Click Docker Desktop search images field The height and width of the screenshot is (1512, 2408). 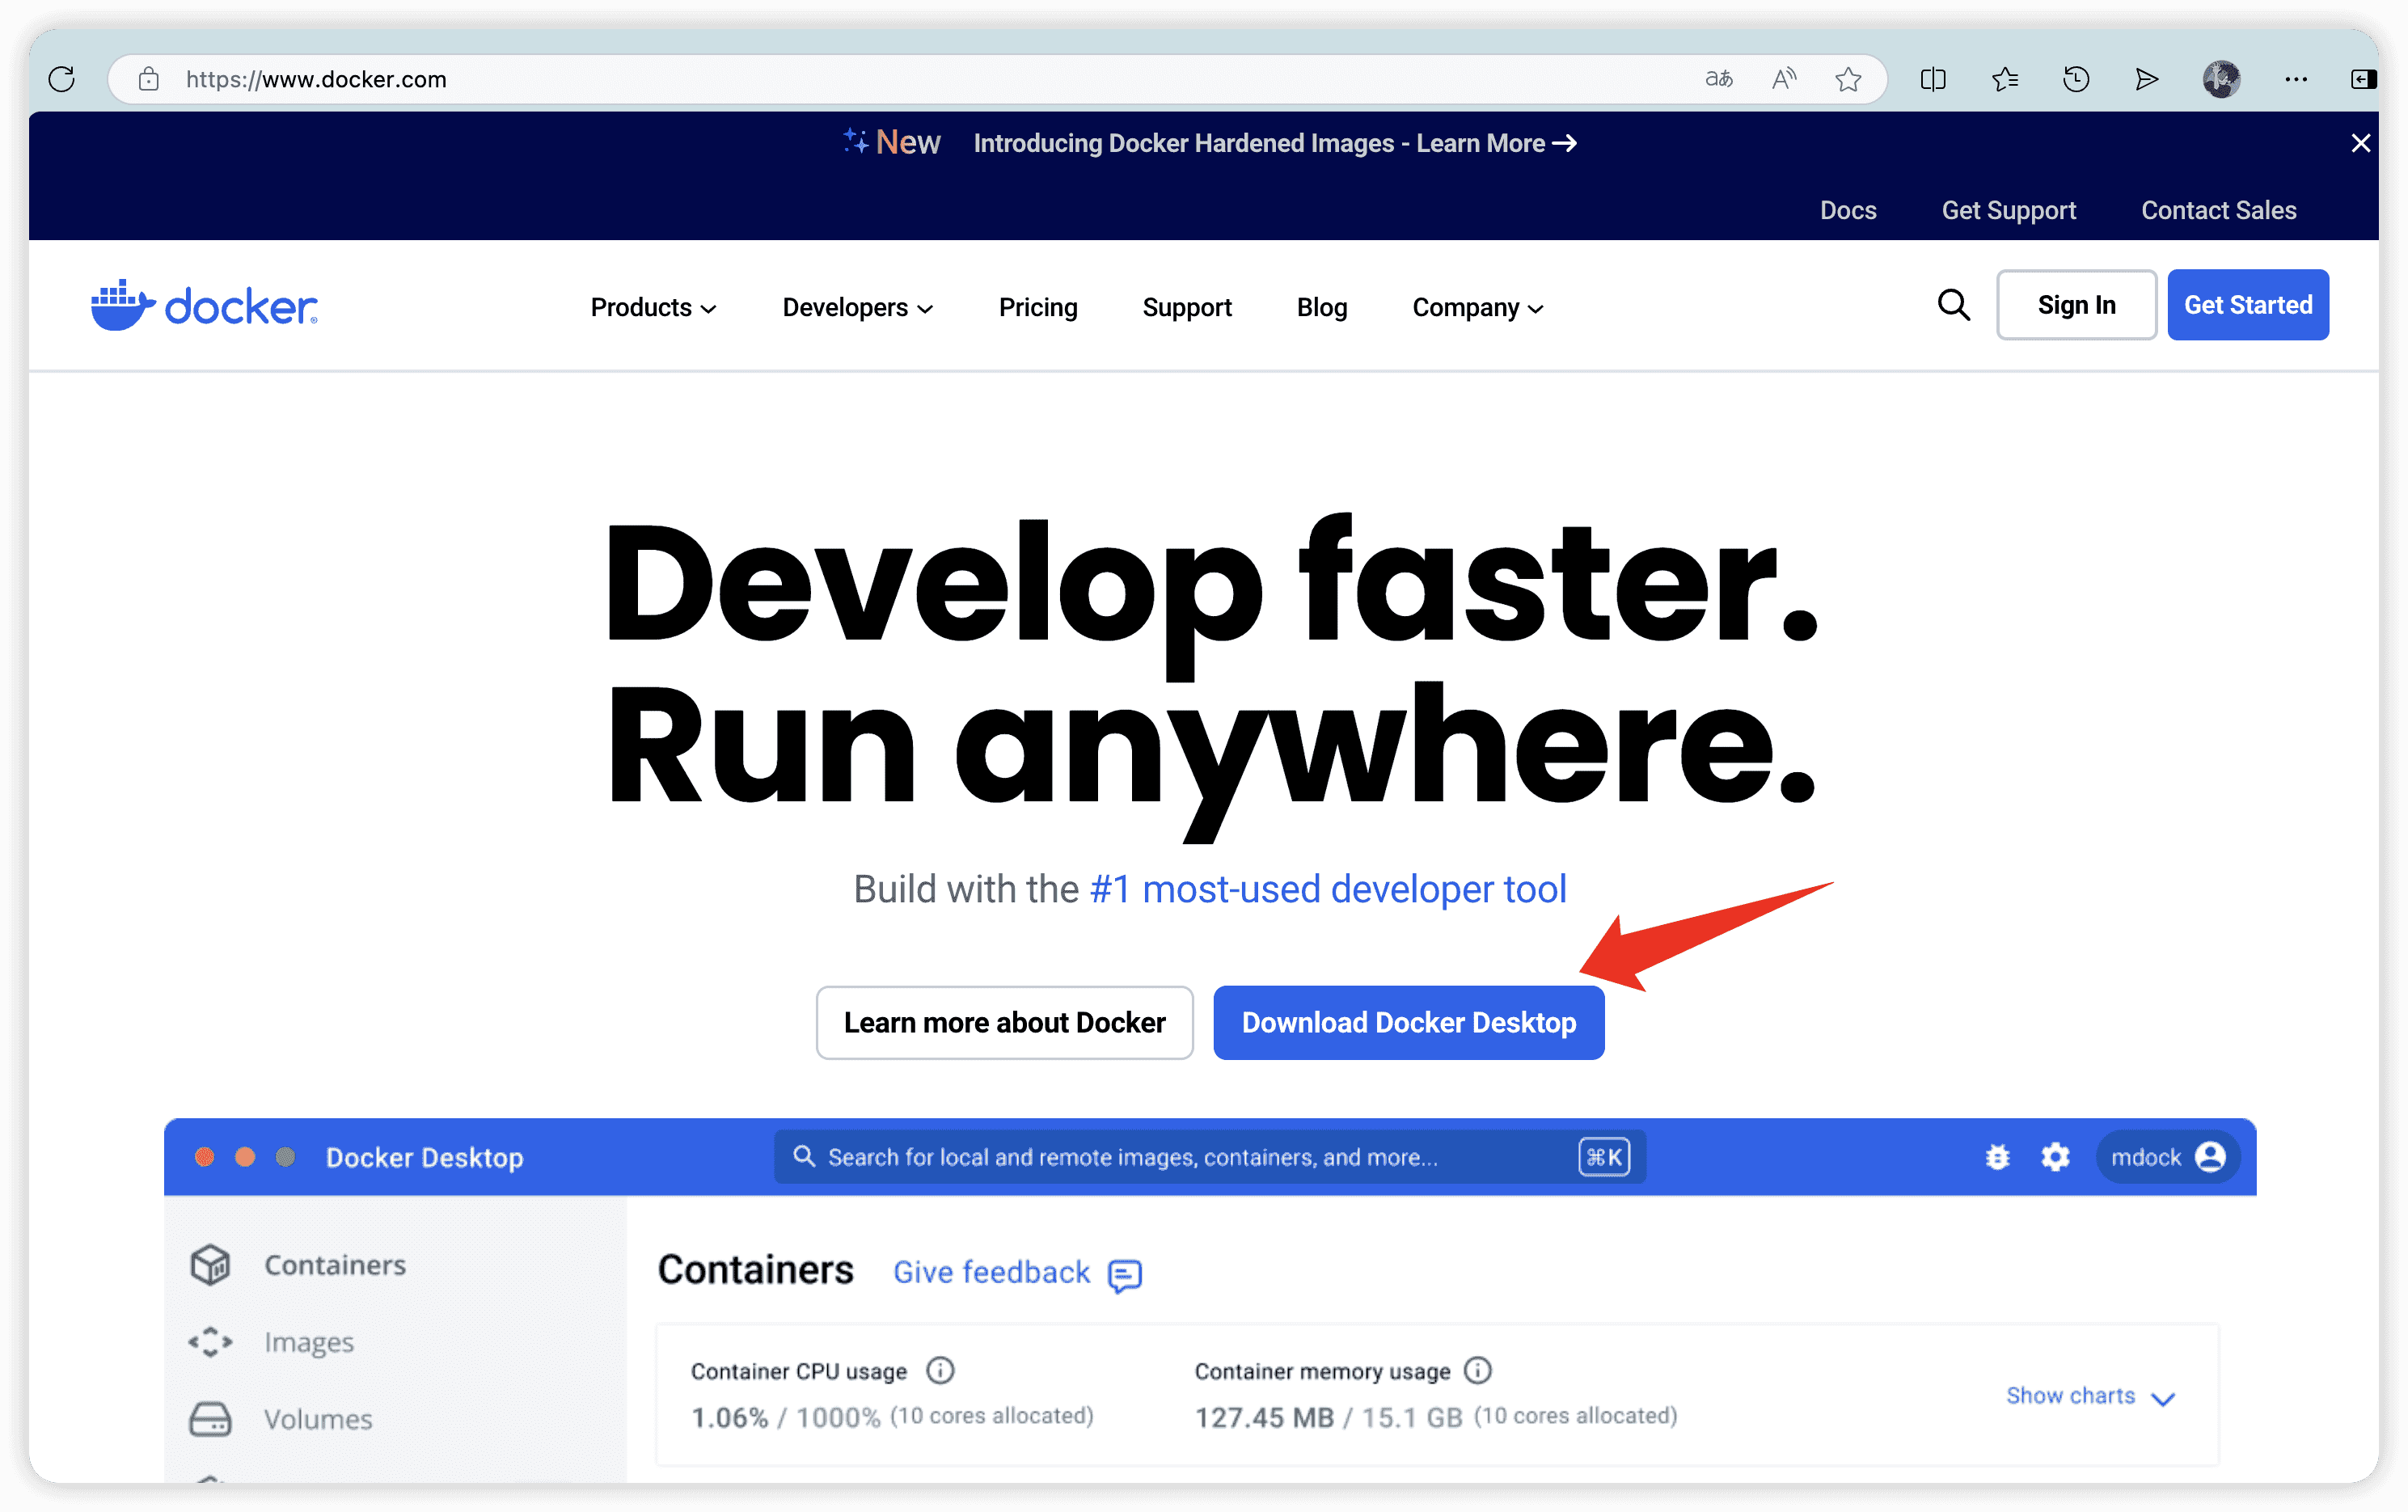1210,1157
